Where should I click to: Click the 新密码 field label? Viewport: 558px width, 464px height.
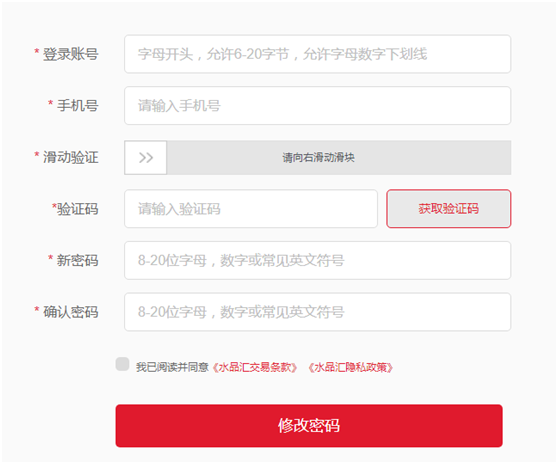pyautogui.click(x=78, y=260)
